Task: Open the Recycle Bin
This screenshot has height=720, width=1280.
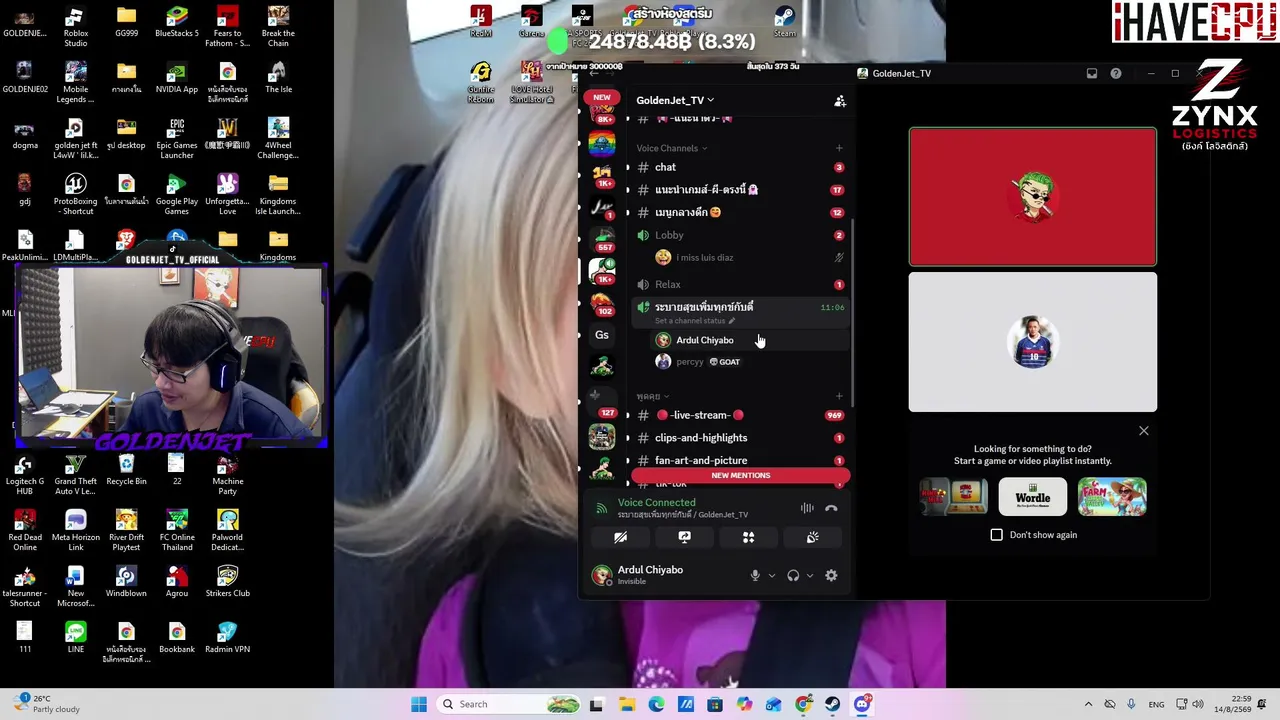Action: click(126, 470)
